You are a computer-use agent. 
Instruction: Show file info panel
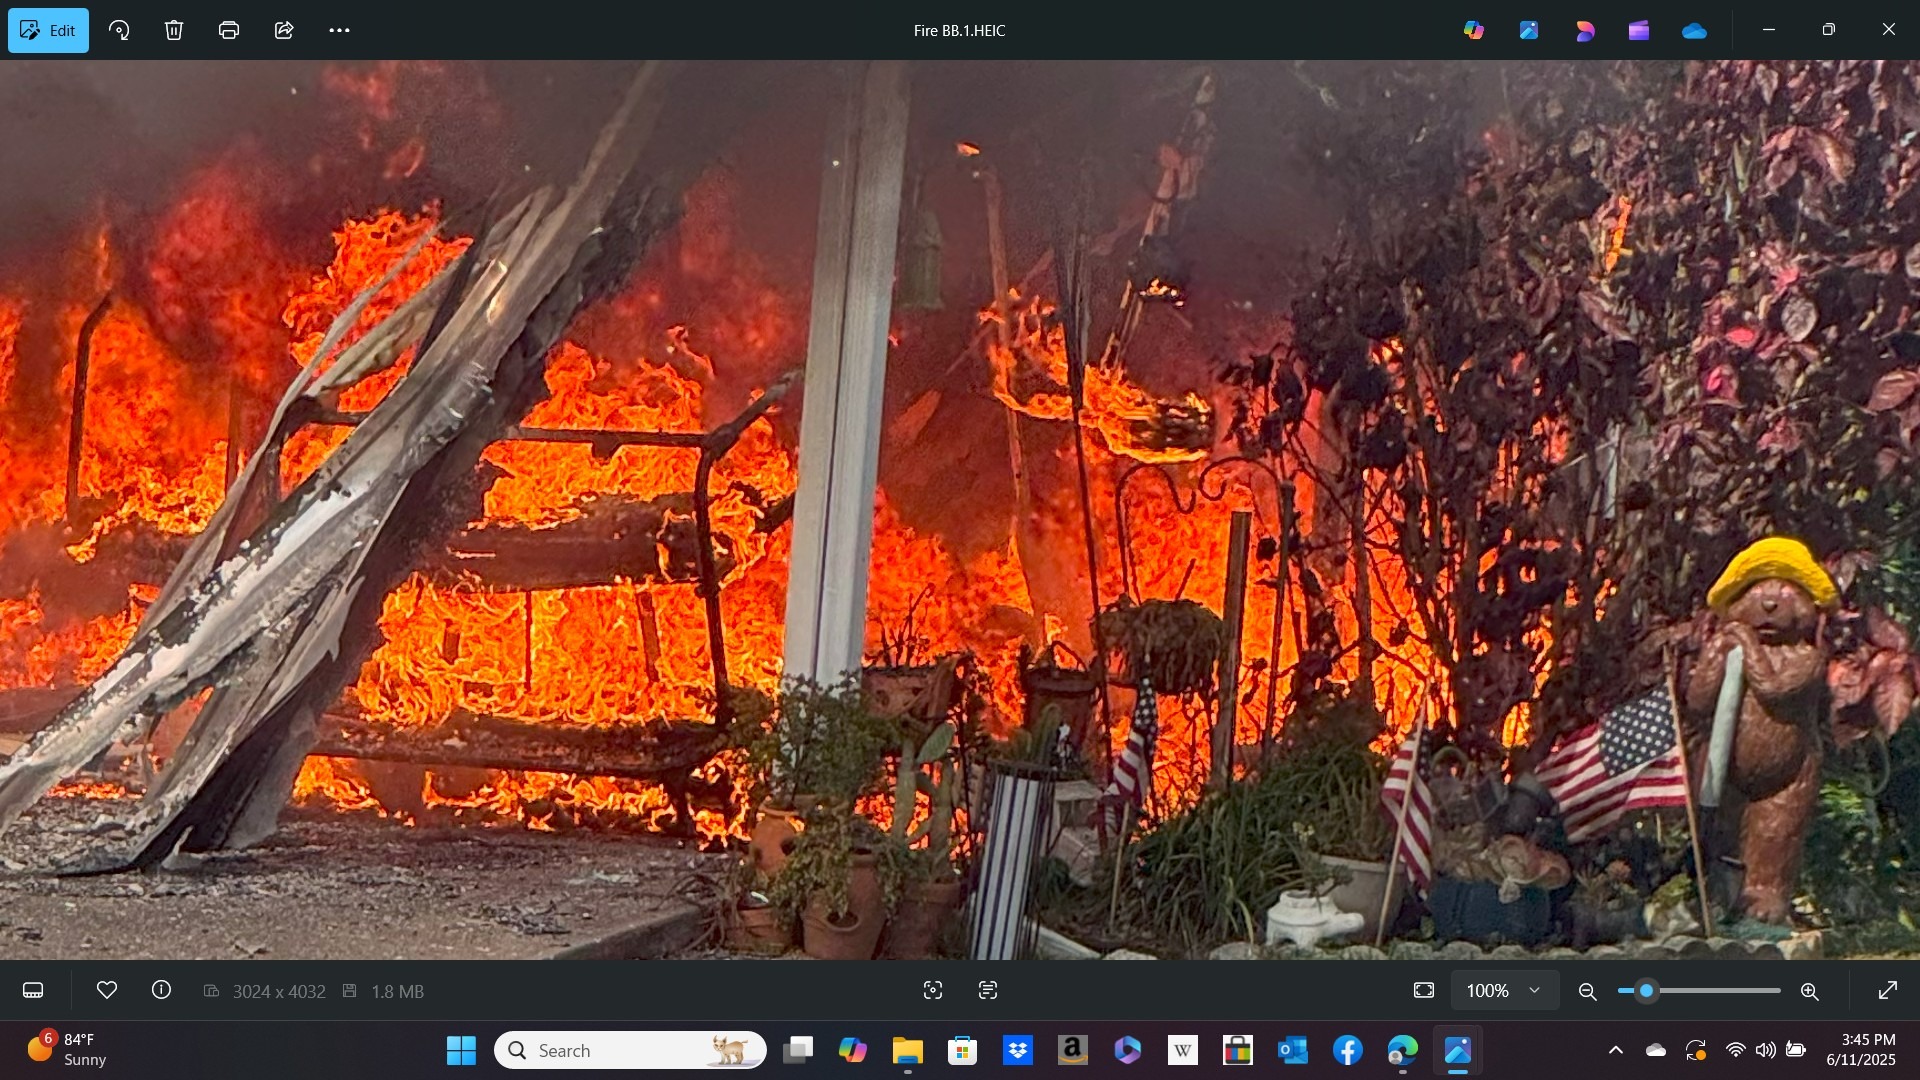point(161,990)
